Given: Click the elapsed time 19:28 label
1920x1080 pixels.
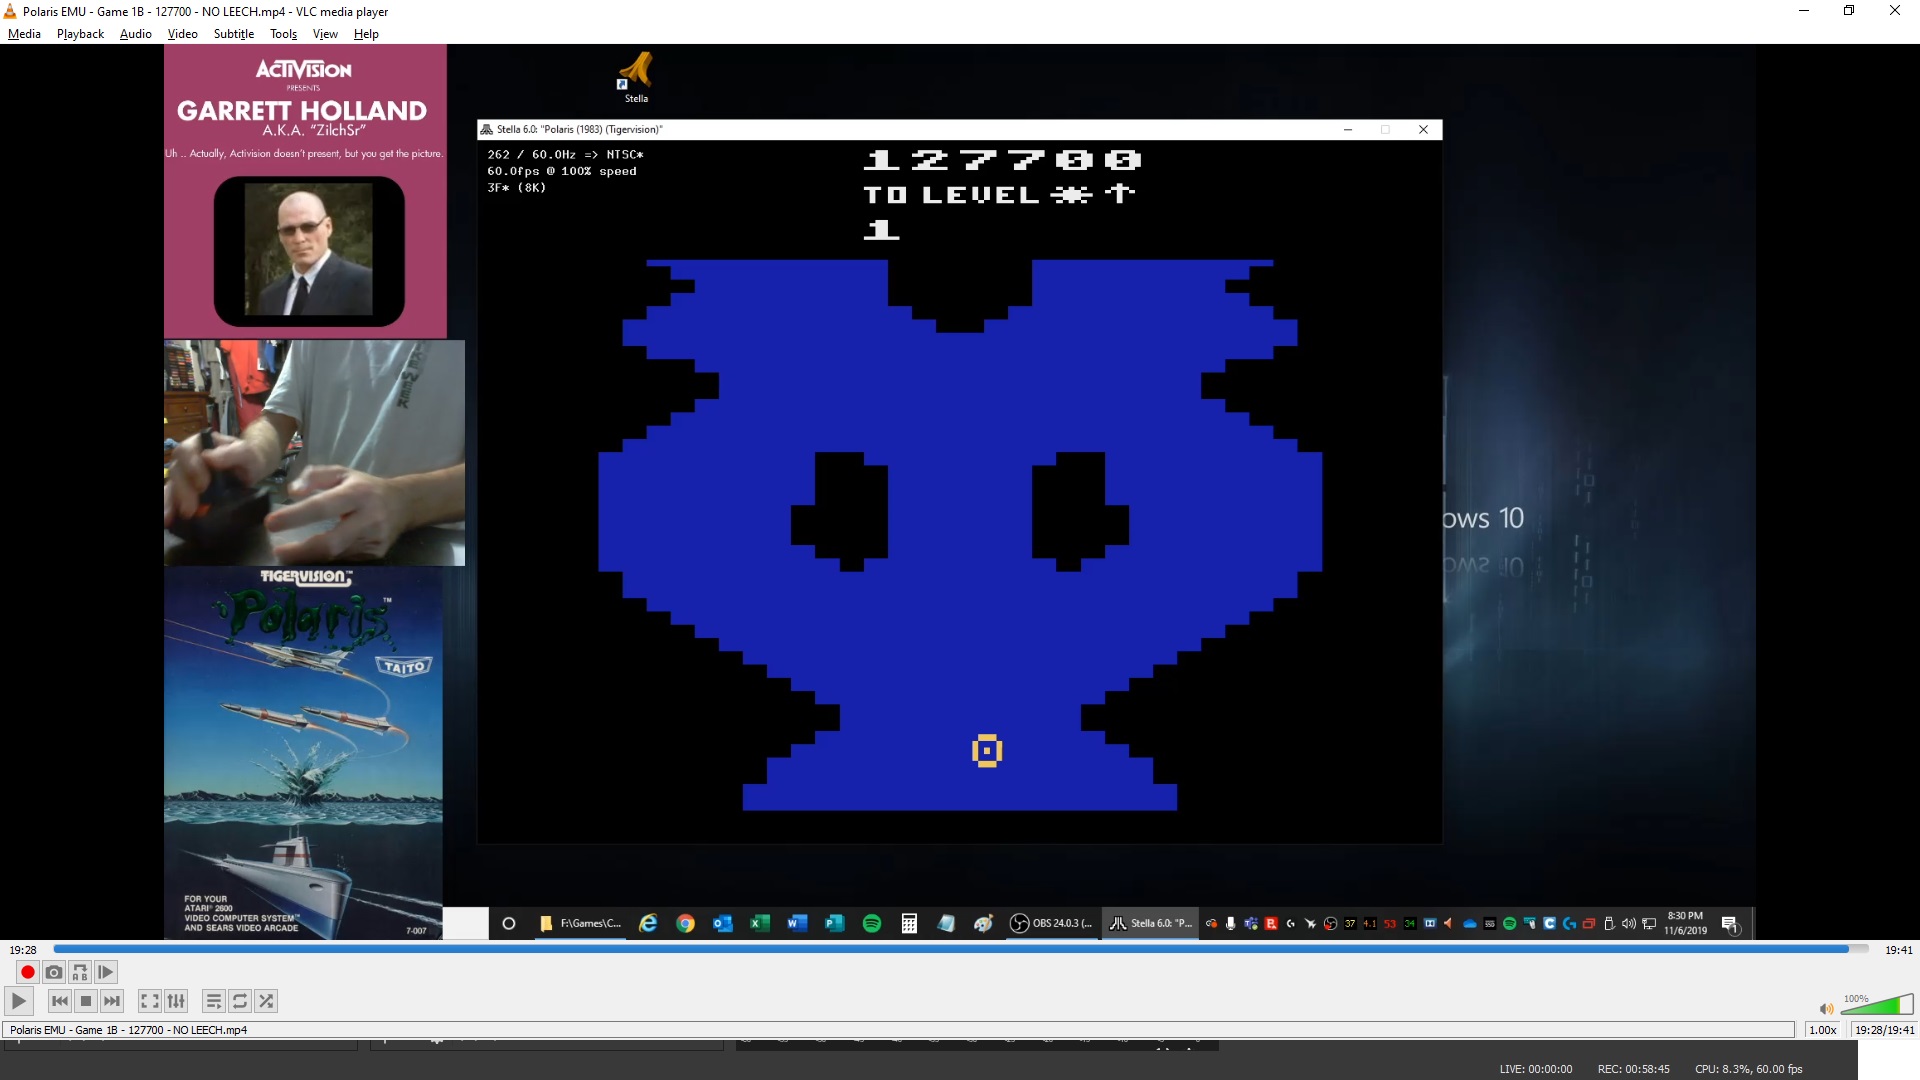Looking at the screenshot, I should click(23, 950).
